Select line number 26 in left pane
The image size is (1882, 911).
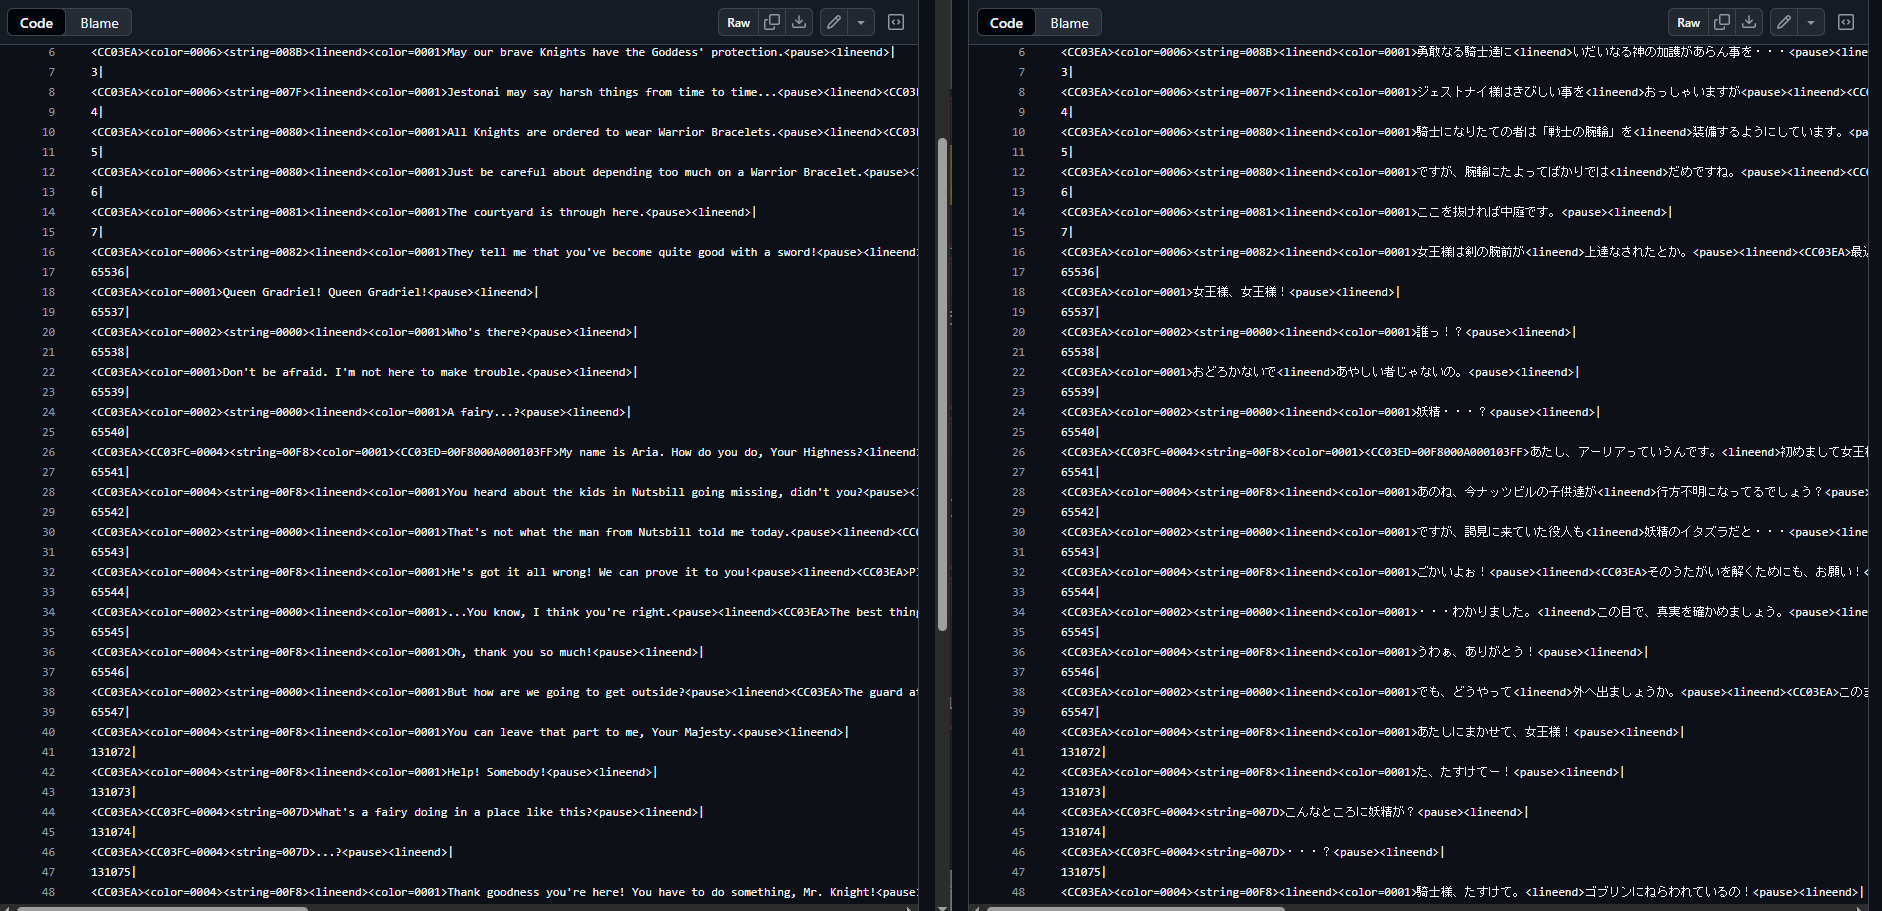tap(49, 452)
